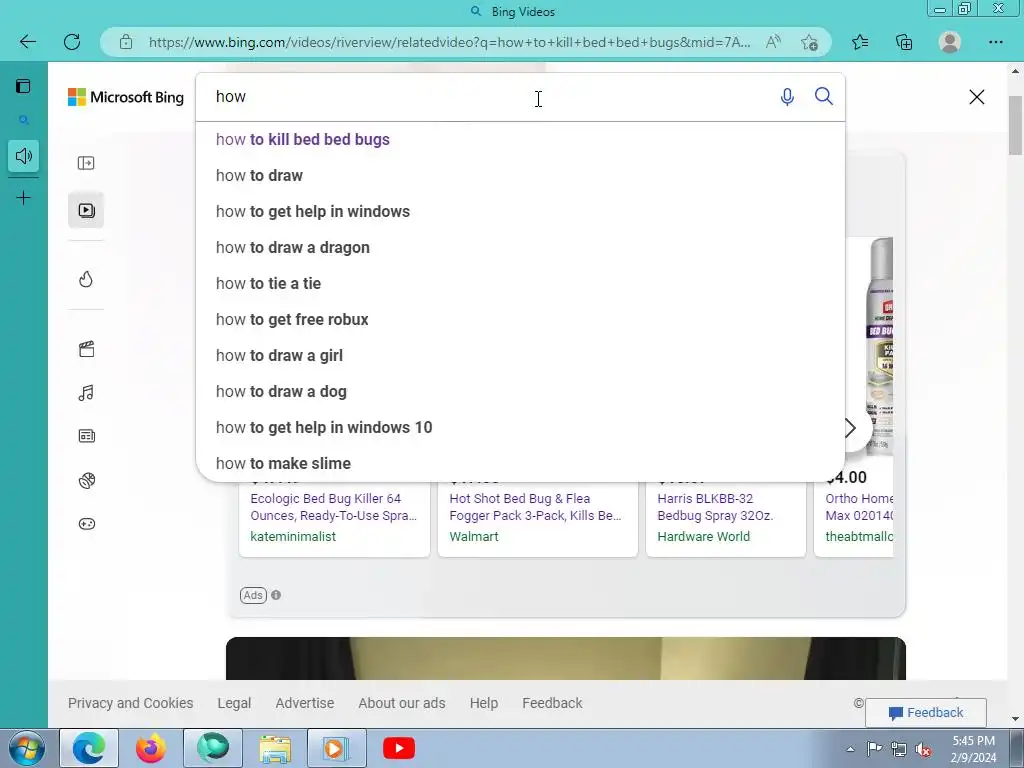This screenshot has width=1024, height=768.
Task: Open the Ortho Home Max product link
Action: (859, 507)
